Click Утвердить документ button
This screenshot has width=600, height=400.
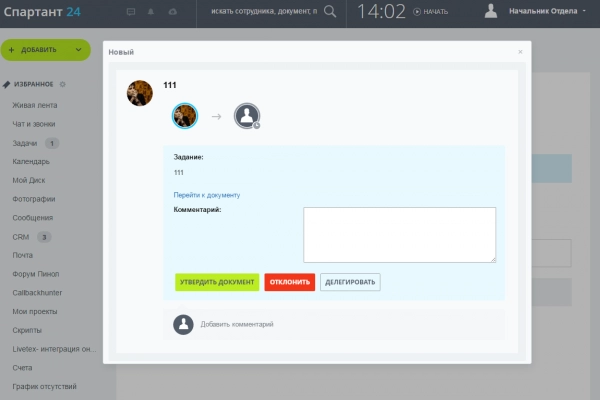point(217,282)
